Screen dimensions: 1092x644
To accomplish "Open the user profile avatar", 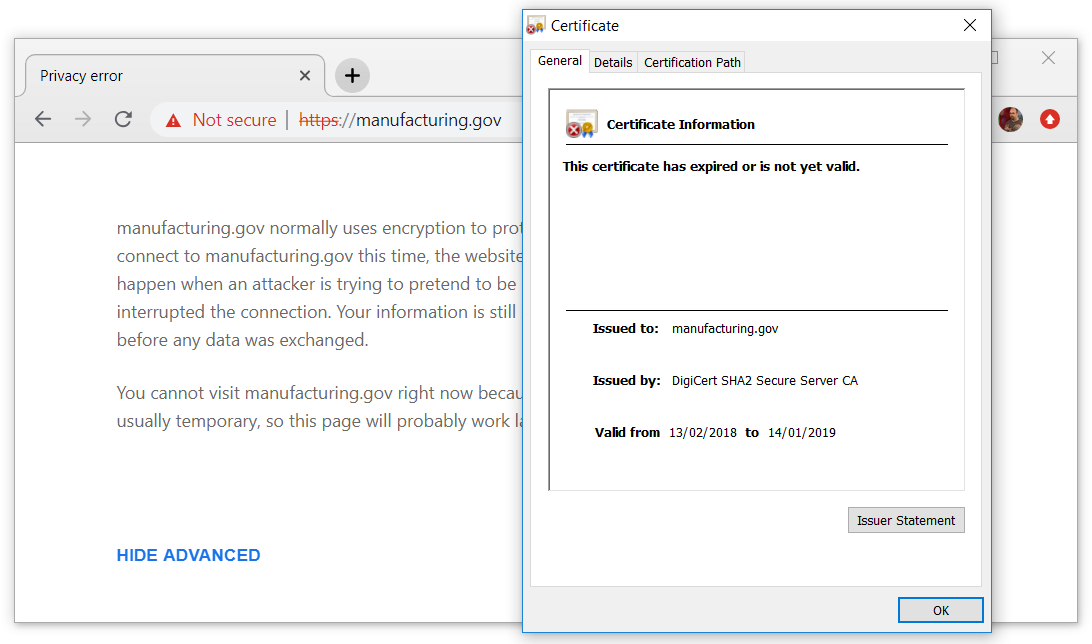I will click(x=1011, y=120).
